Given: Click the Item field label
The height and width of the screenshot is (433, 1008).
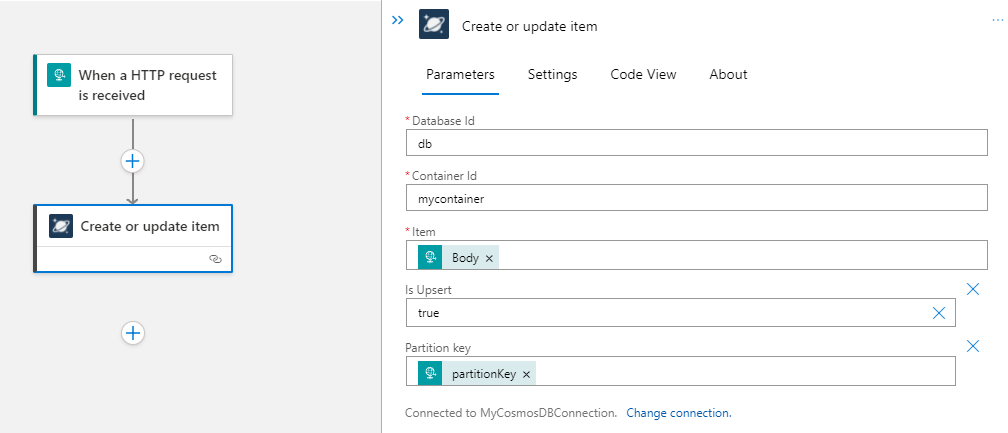Looking at the screenshot, I should [x=424, y=231].
